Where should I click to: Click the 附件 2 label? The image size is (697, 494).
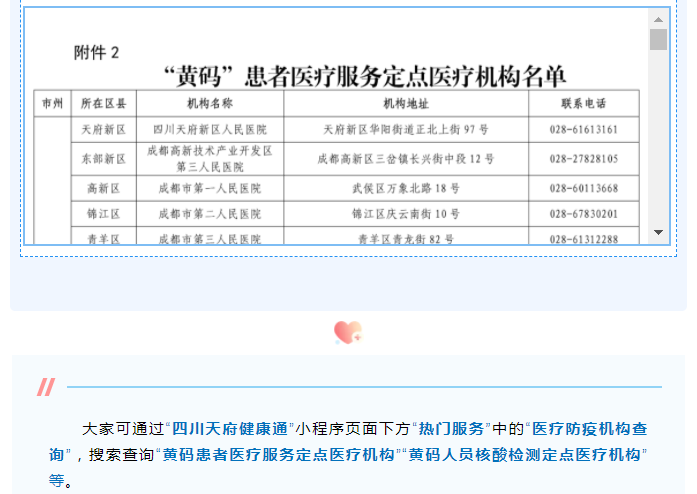tap(97, 52)
